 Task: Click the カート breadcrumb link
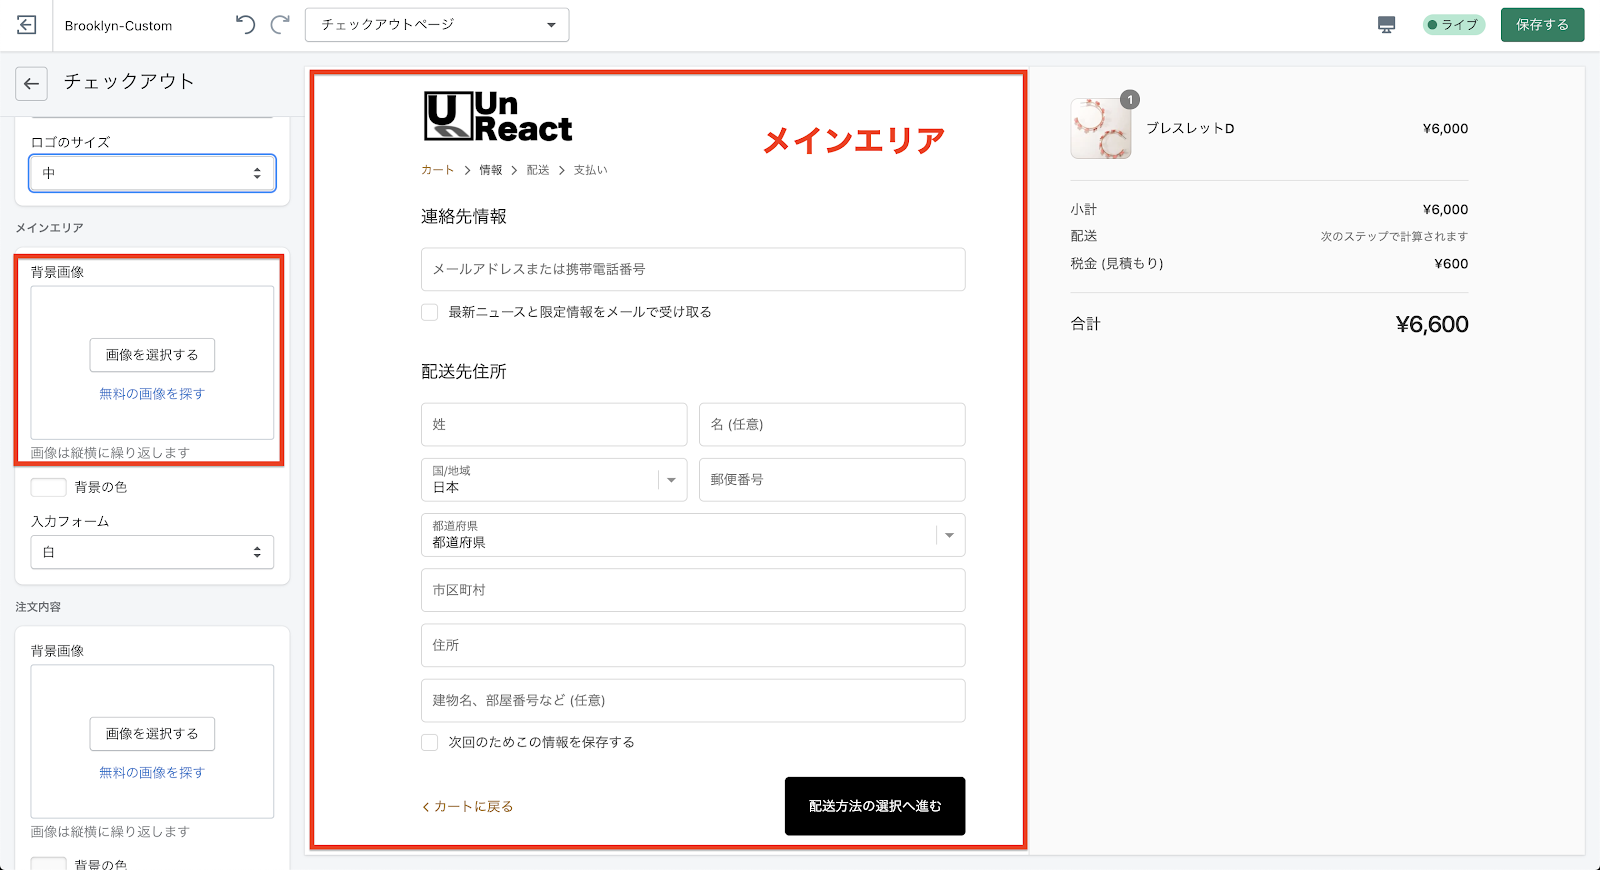click(x=437, y=170)
